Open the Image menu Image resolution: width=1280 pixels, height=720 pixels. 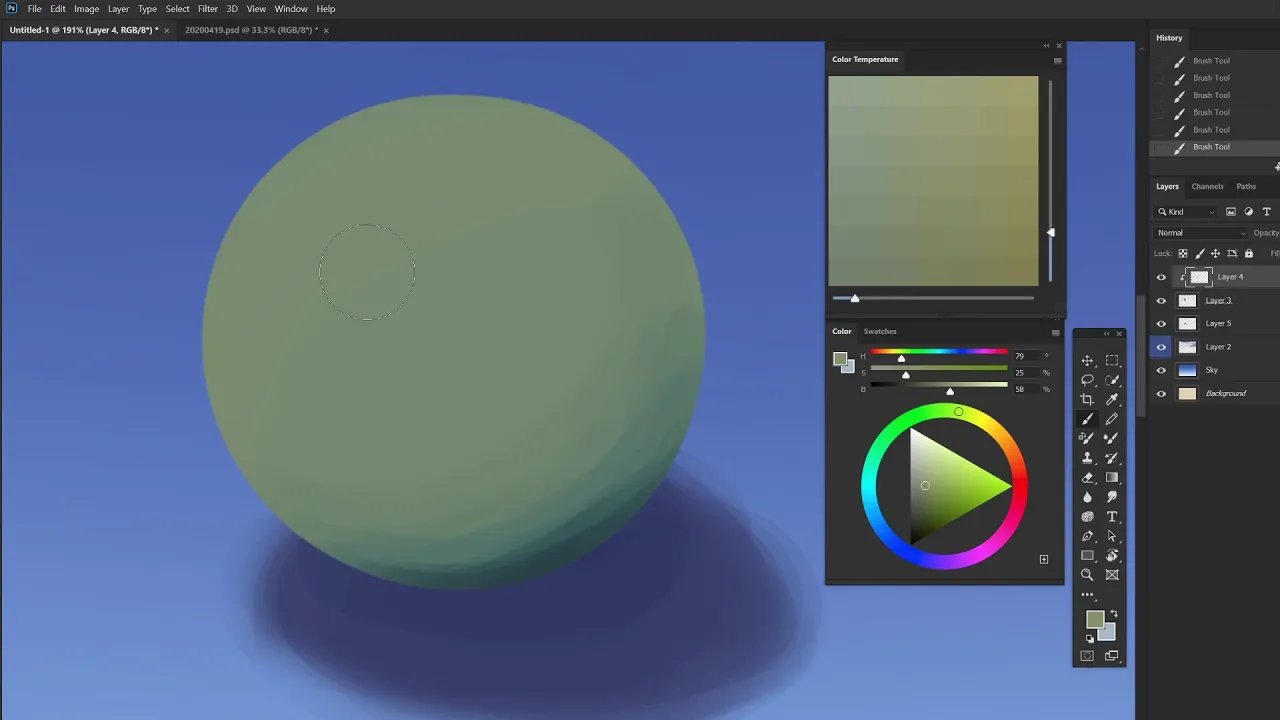[x=86, y=9]
